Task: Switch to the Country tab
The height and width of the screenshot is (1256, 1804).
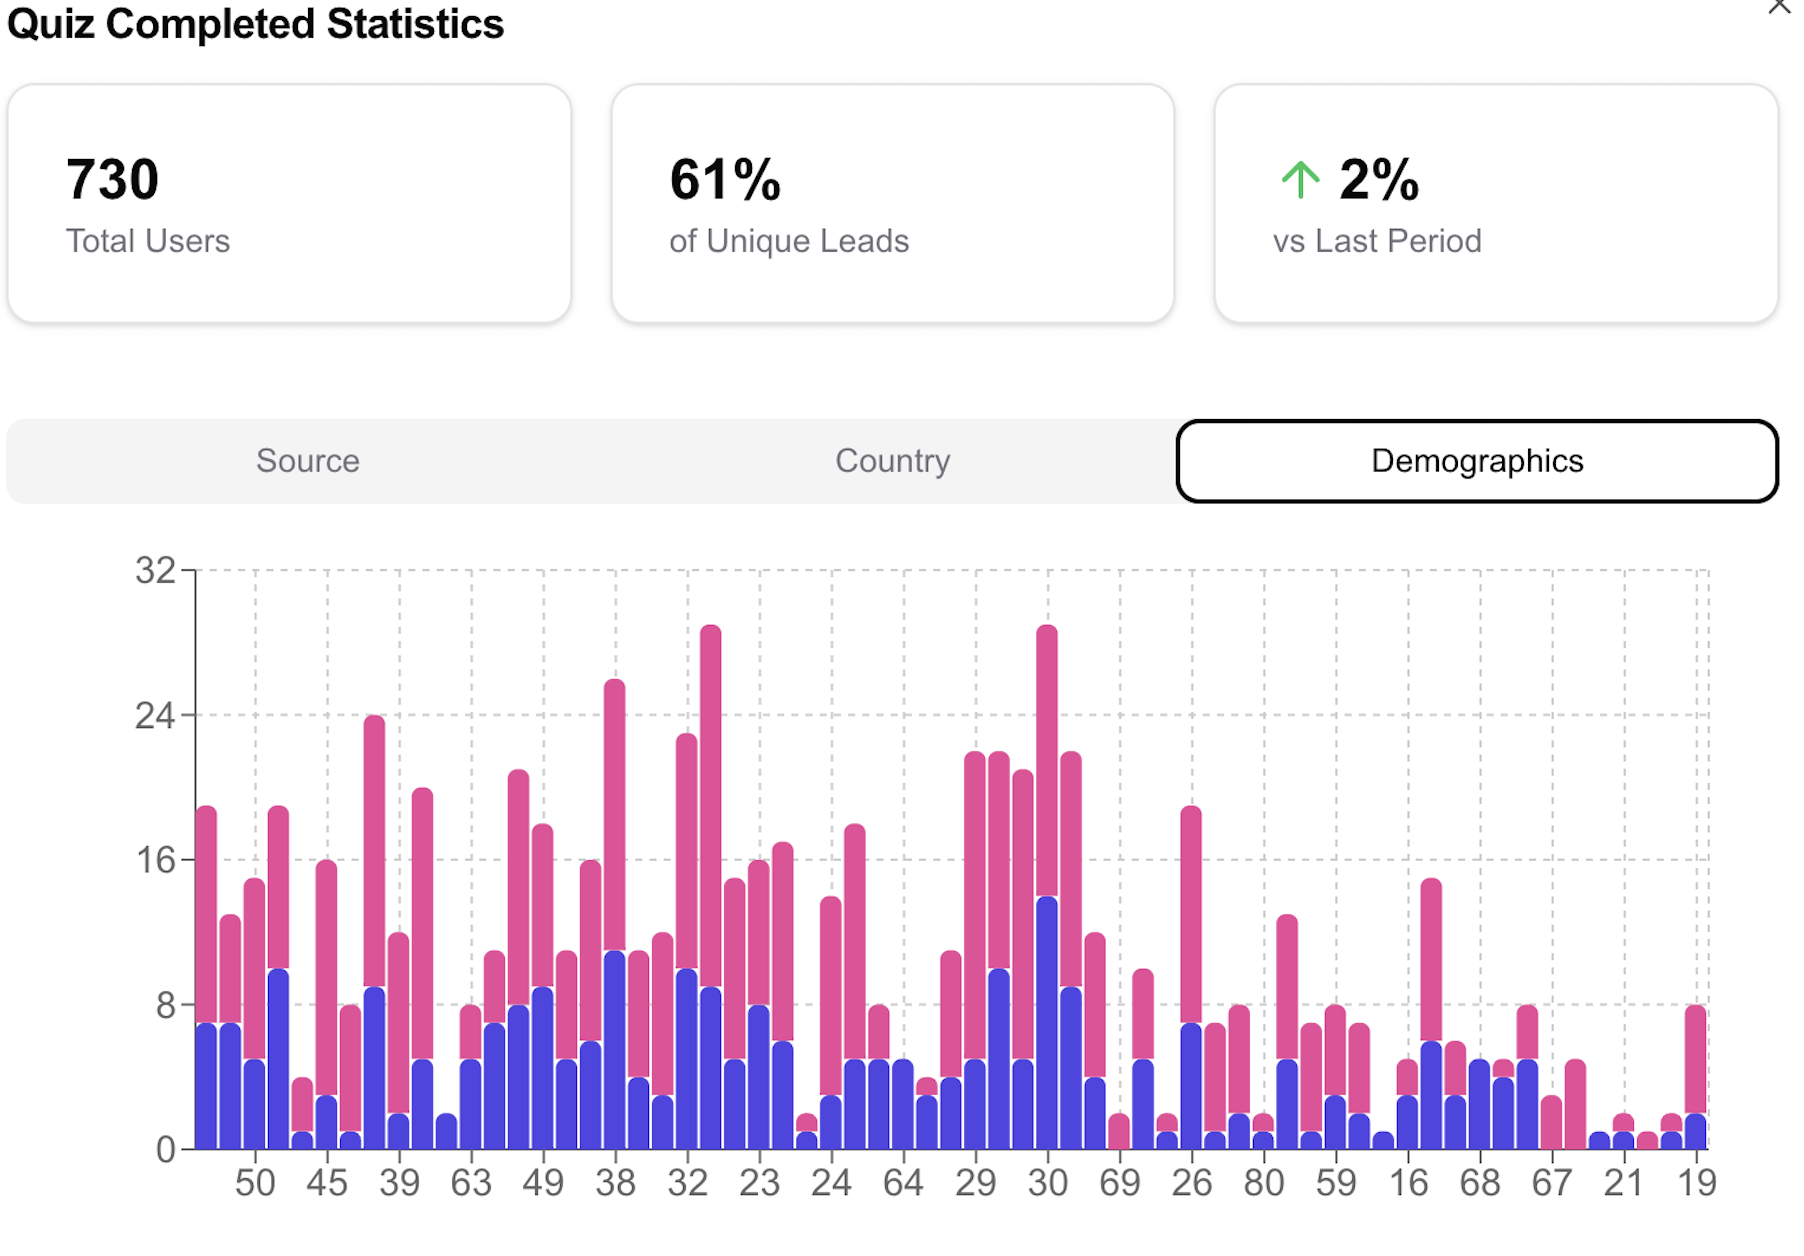Action: click(891, 461)
